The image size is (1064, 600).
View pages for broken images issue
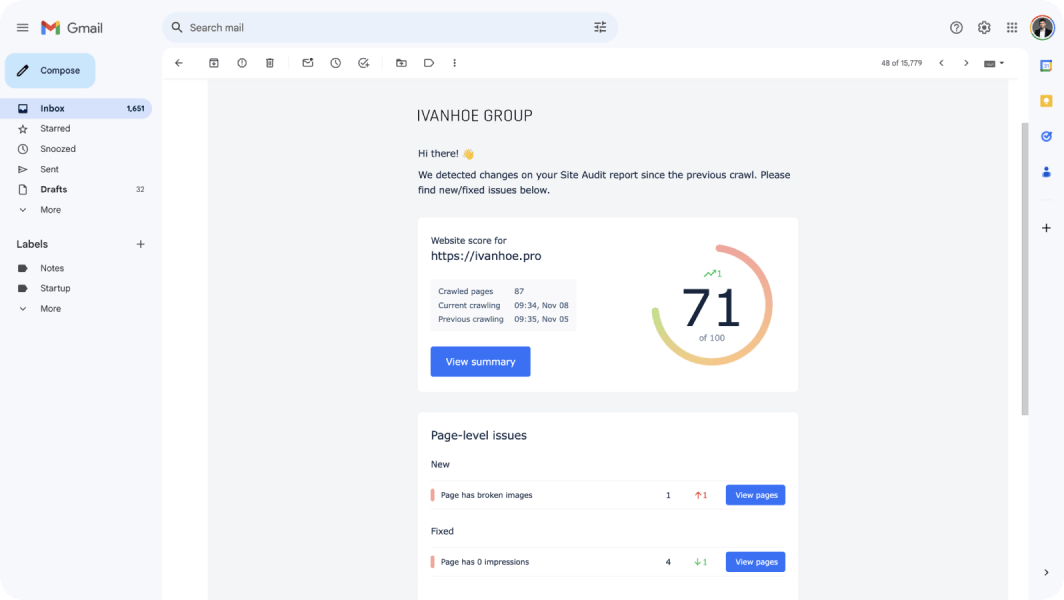coord(755,495)
